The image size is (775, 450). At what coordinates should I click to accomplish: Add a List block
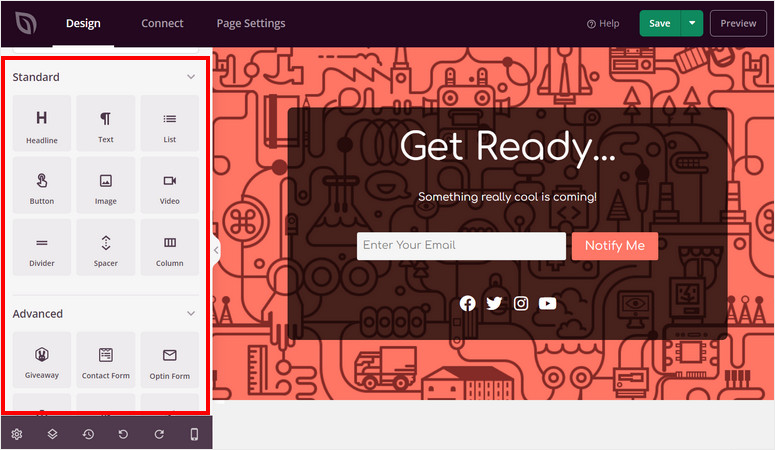(x=170, y=123)
